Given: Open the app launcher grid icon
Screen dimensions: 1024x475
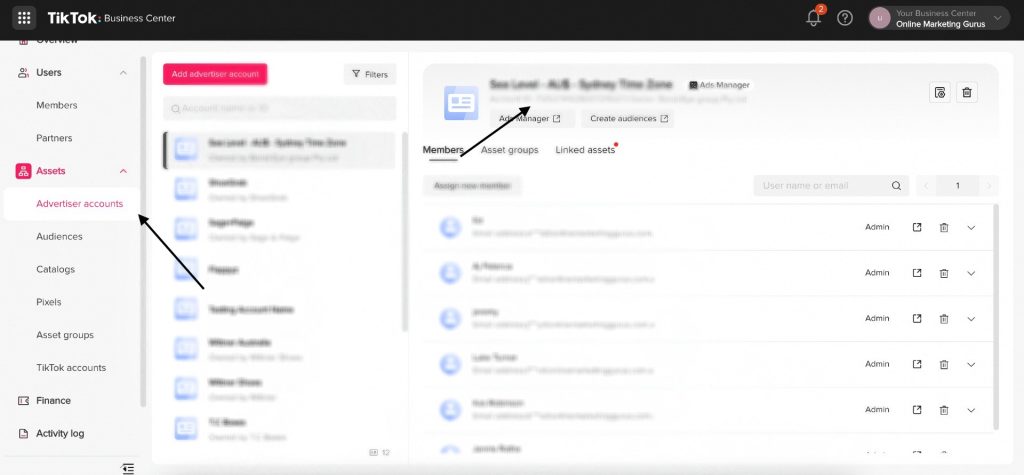Looking at the screenshot, I should coord(24,18).
